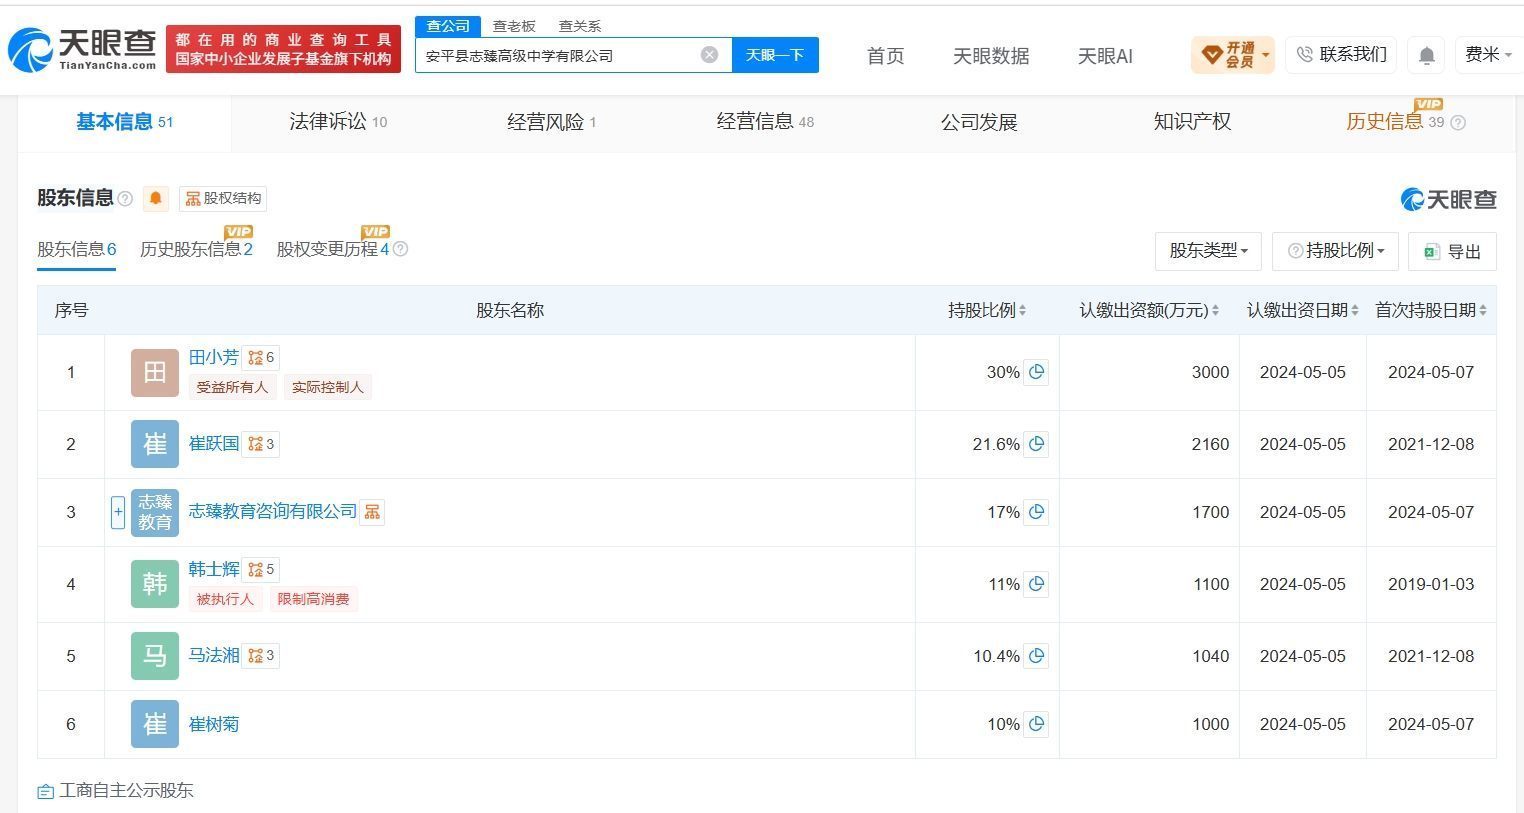Select 查关系 search mode tab

[x=580, y=27]
